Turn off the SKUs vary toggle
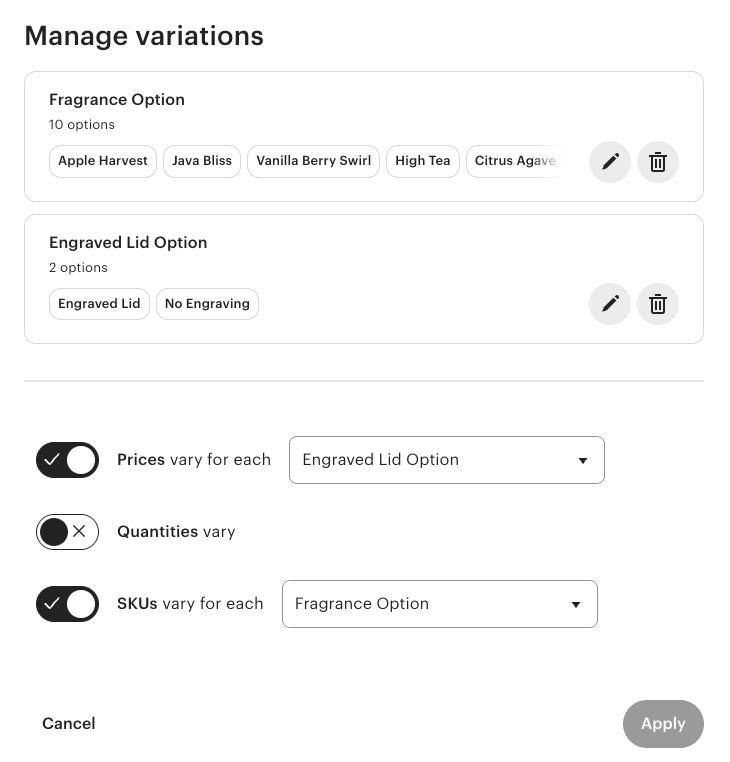 tap(67, 604)
